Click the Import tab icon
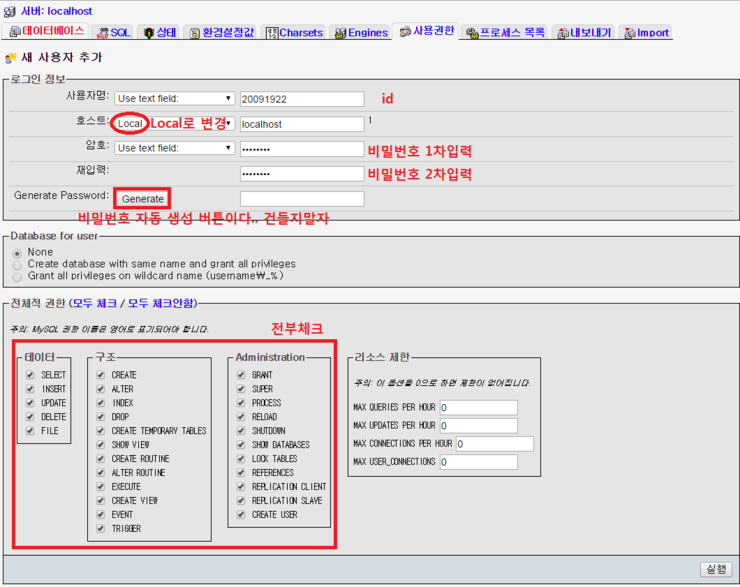This screenshot has width=740, height=587. pyautogui.click(x=630, y=33)
